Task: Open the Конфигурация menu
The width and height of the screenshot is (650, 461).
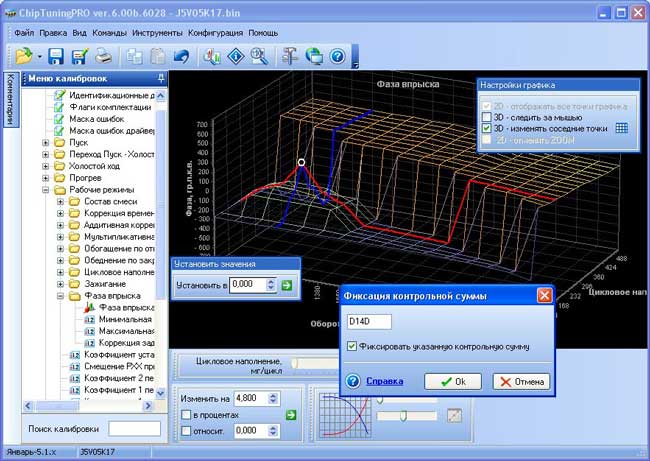Action: coord(215,33)
